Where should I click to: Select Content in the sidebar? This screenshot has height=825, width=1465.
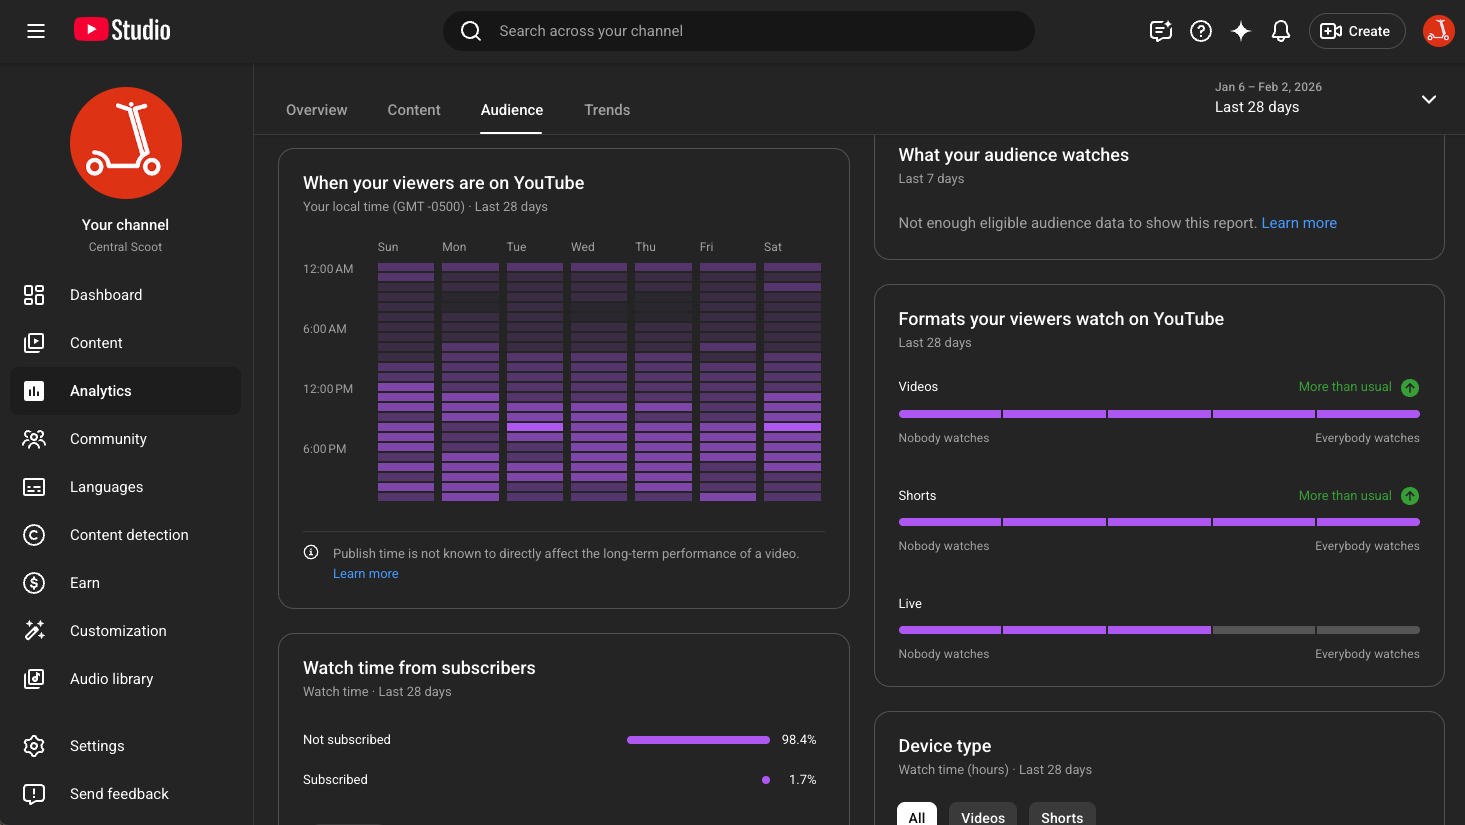96,342
